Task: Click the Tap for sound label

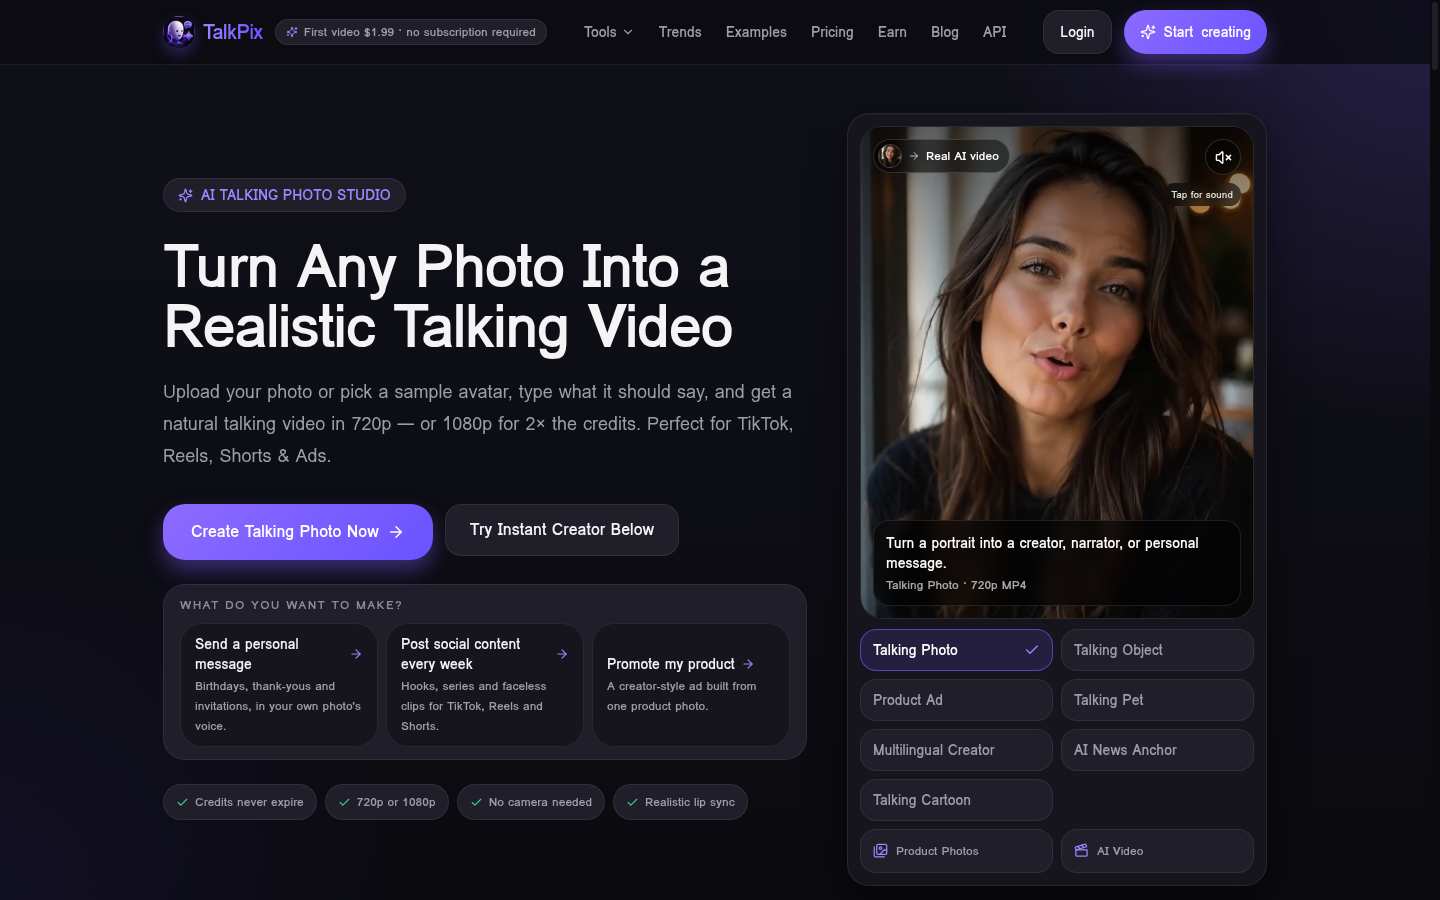Action: click(x=1202, y=195)
